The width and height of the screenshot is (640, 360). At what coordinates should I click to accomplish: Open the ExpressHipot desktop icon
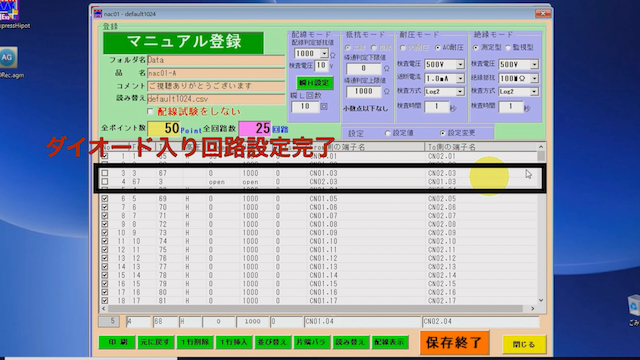click(x=9, y=11)
